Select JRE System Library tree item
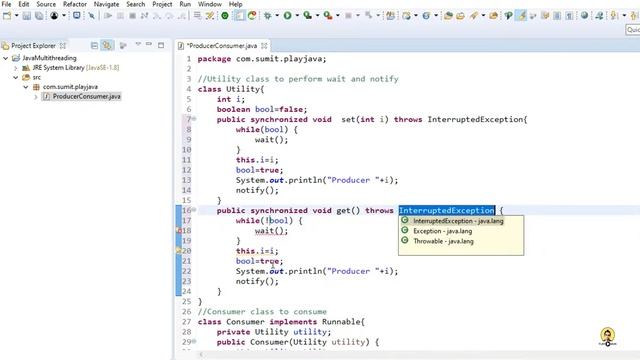Screen dimensions: 640x360 click(71, 68)
